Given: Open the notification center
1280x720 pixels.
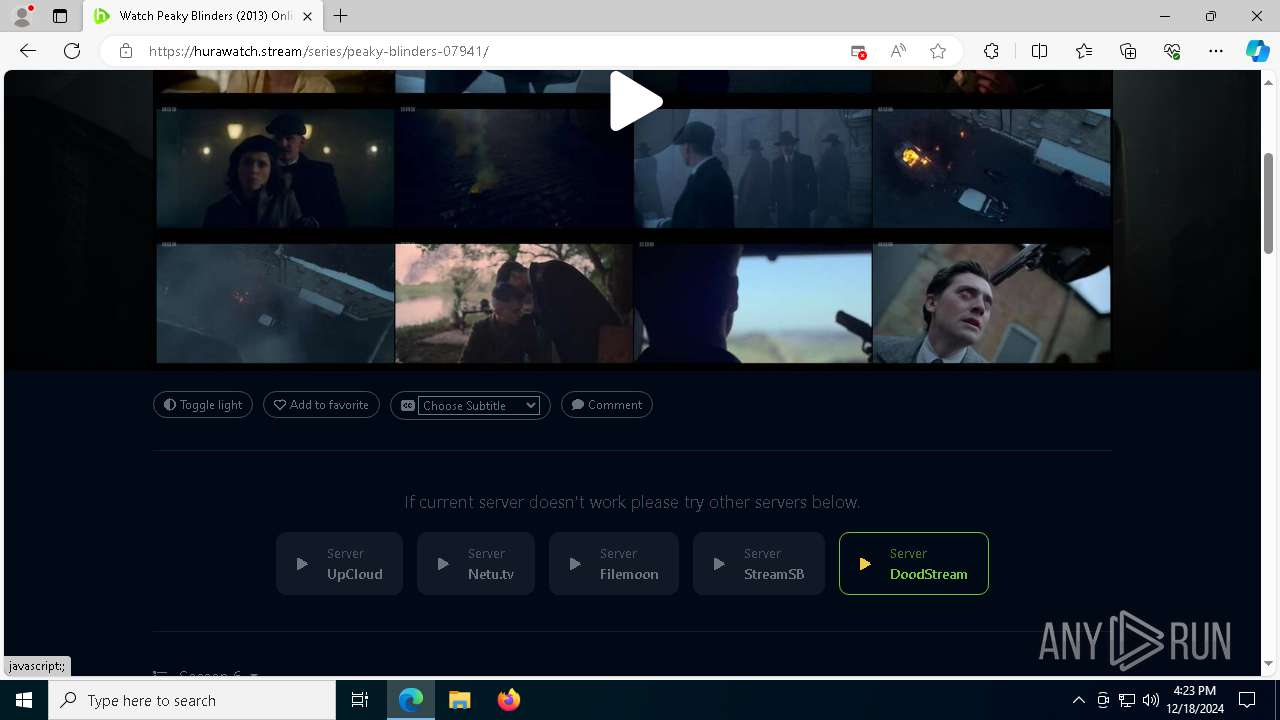Looking at the screenshot, I should (1247, 700).
